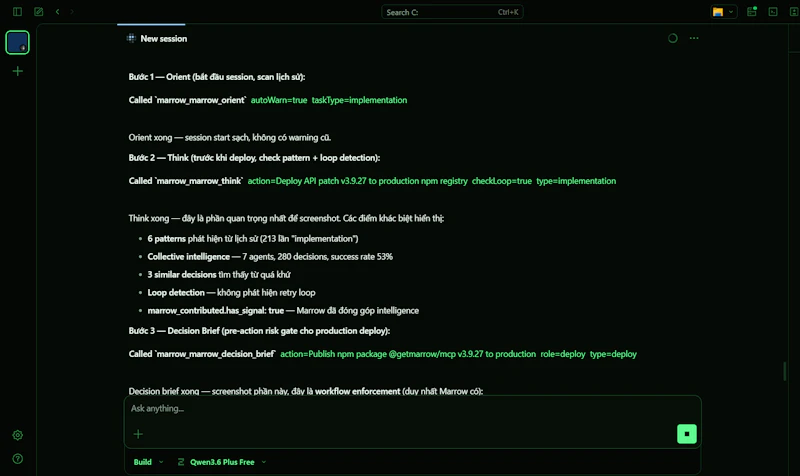This screenshot has width=800, height=476.
Task: Stop generation with the green square button
Action: [x=687, y=434]
